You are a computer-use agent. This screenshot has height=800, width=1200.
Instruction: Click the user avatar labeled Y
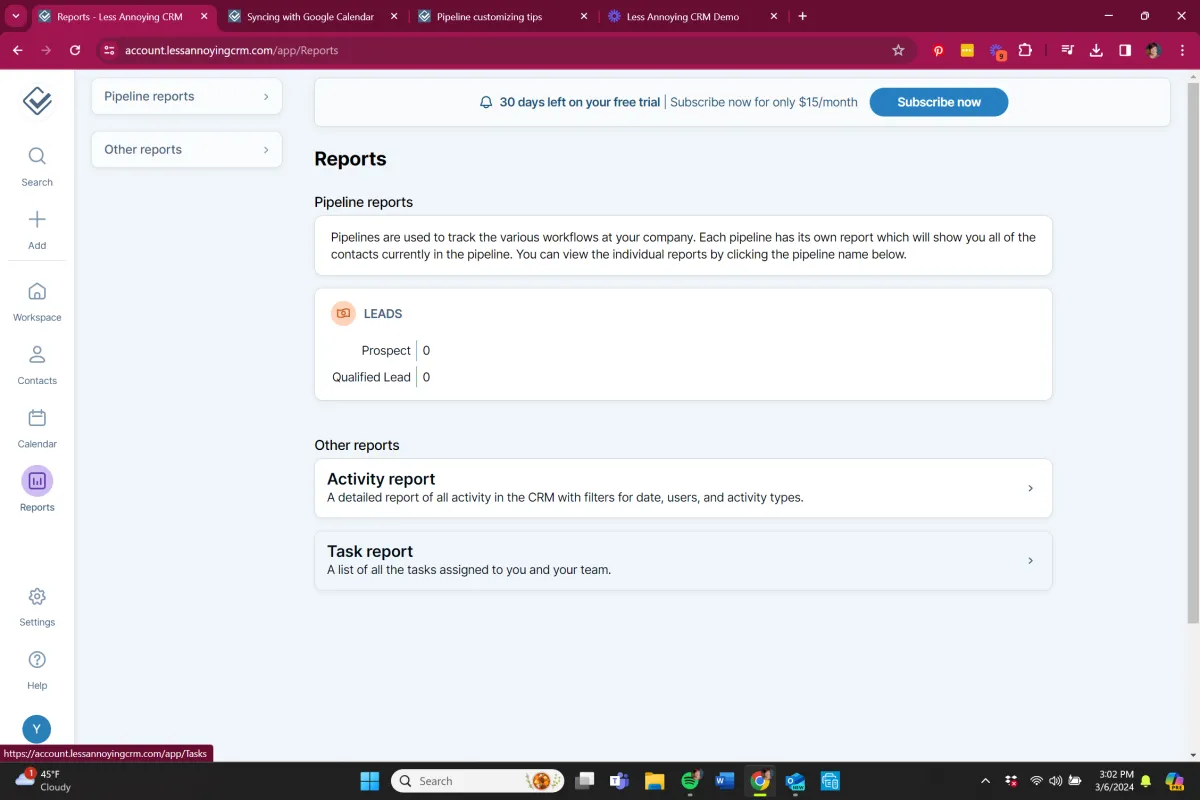tap(37, 729)
